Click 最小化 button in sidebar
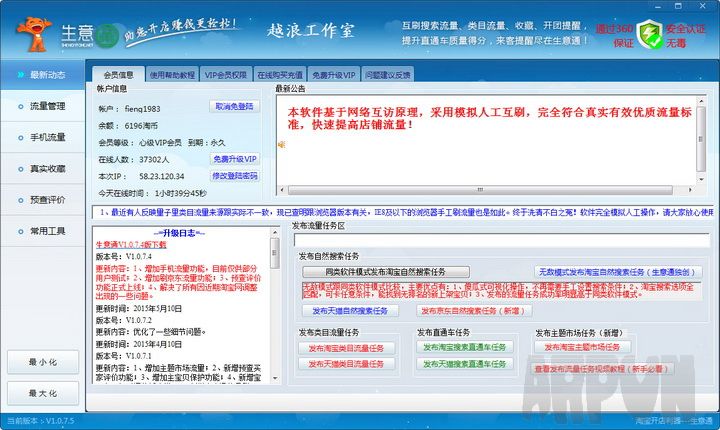Screen dimensions: 720x430 click(43, 362)
